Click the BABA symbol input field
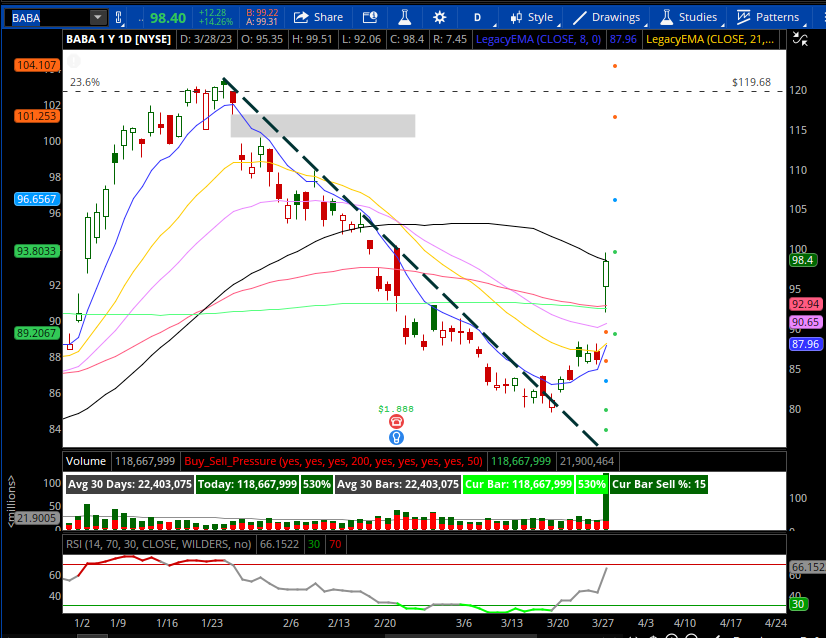 pos(47,18)
